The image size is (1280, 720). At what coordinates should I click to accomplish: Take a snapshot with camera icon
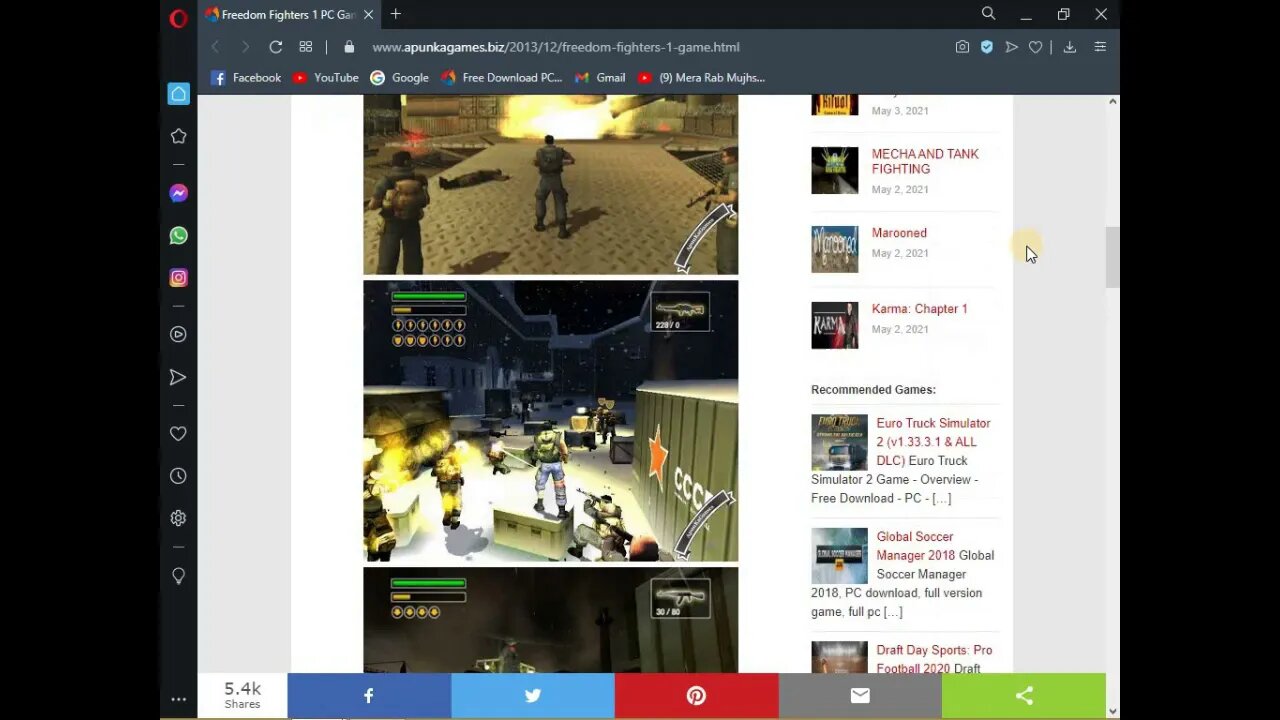coord(962,47)
